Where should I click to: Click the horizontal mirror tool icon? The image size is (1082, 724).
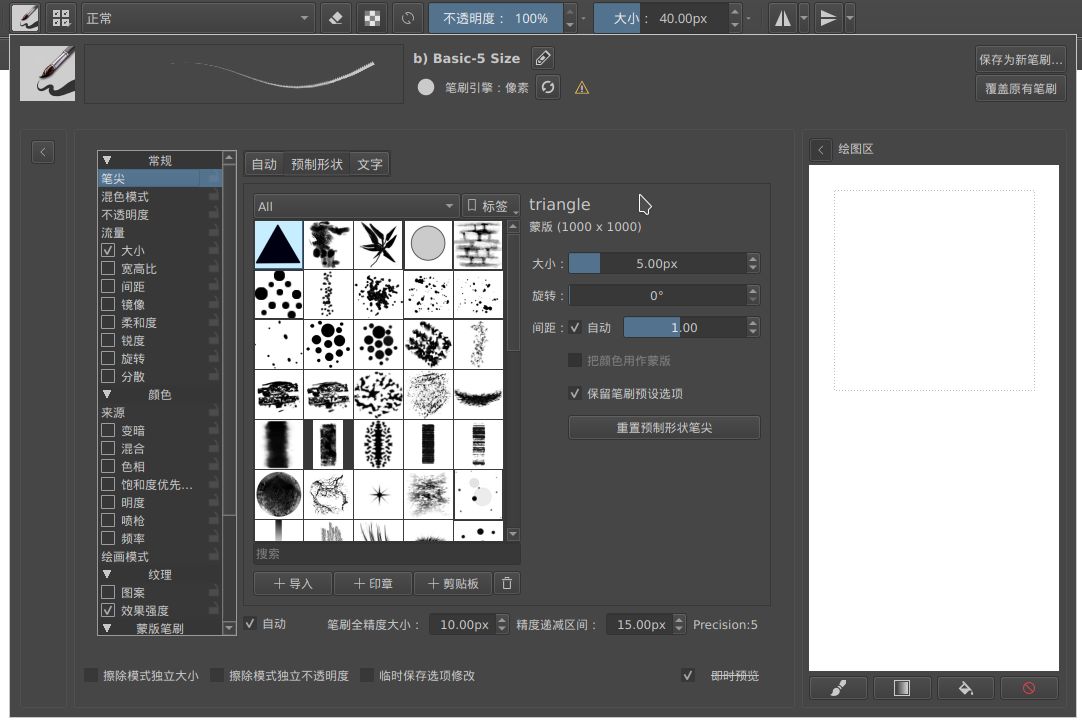782,18
